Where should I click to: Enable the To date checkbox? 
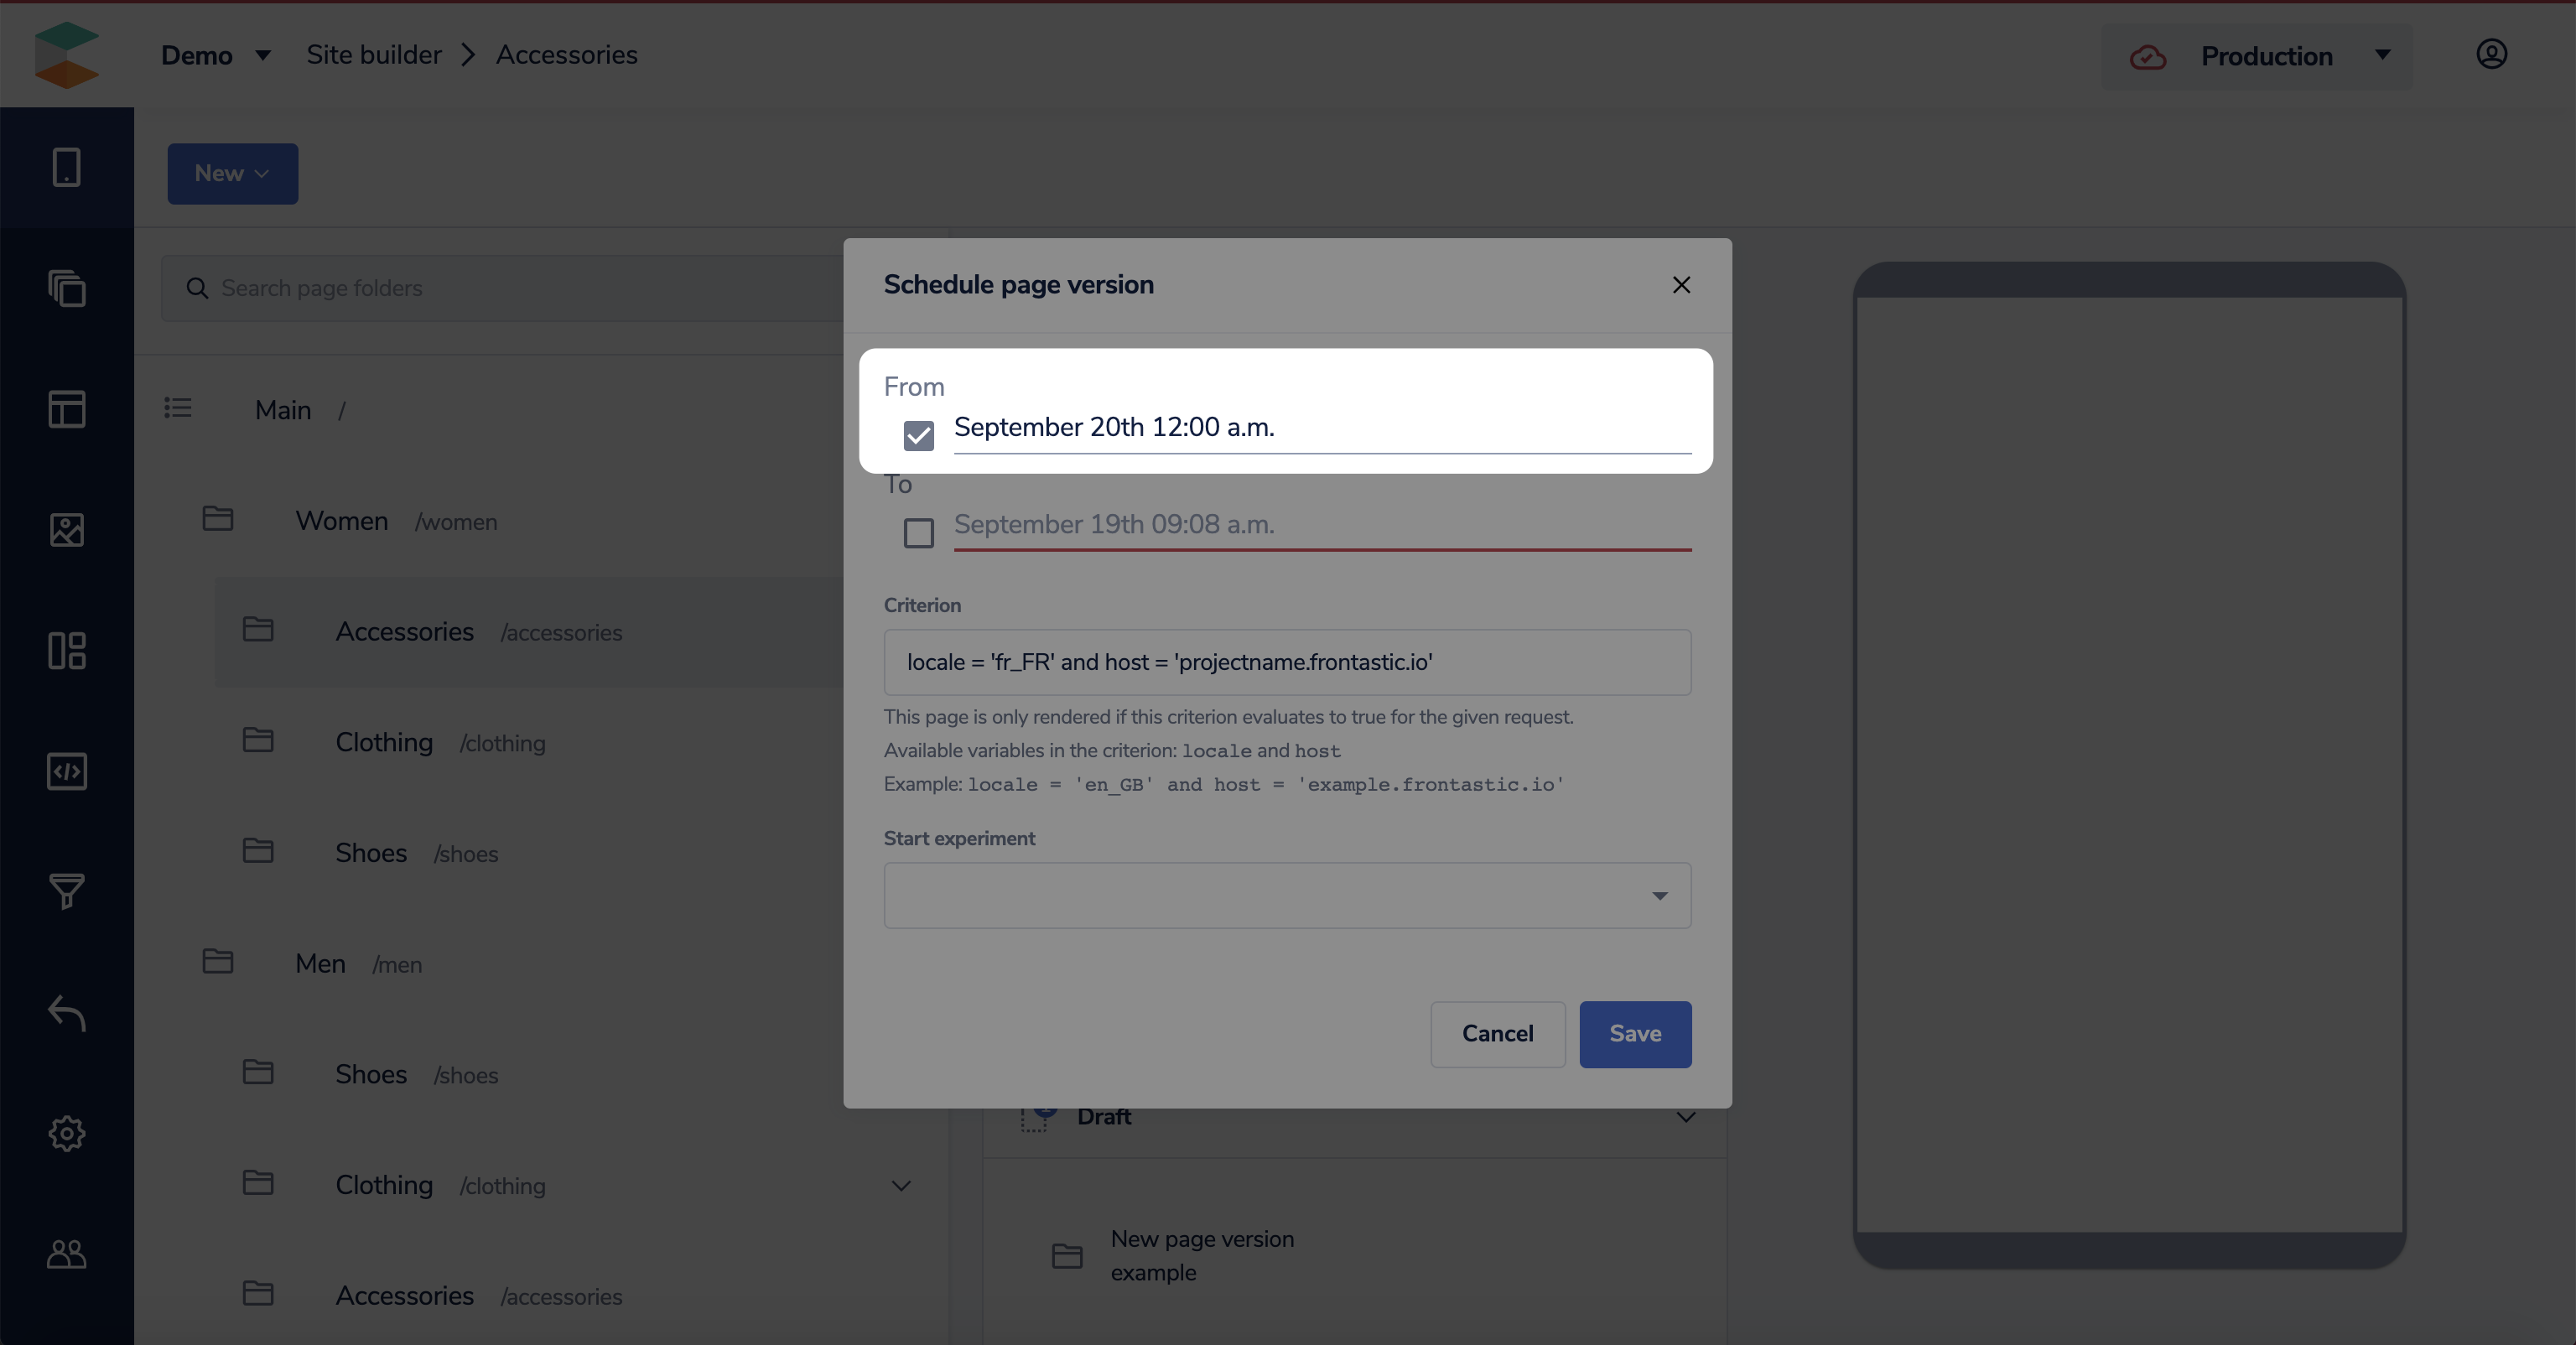click(918, 533)
